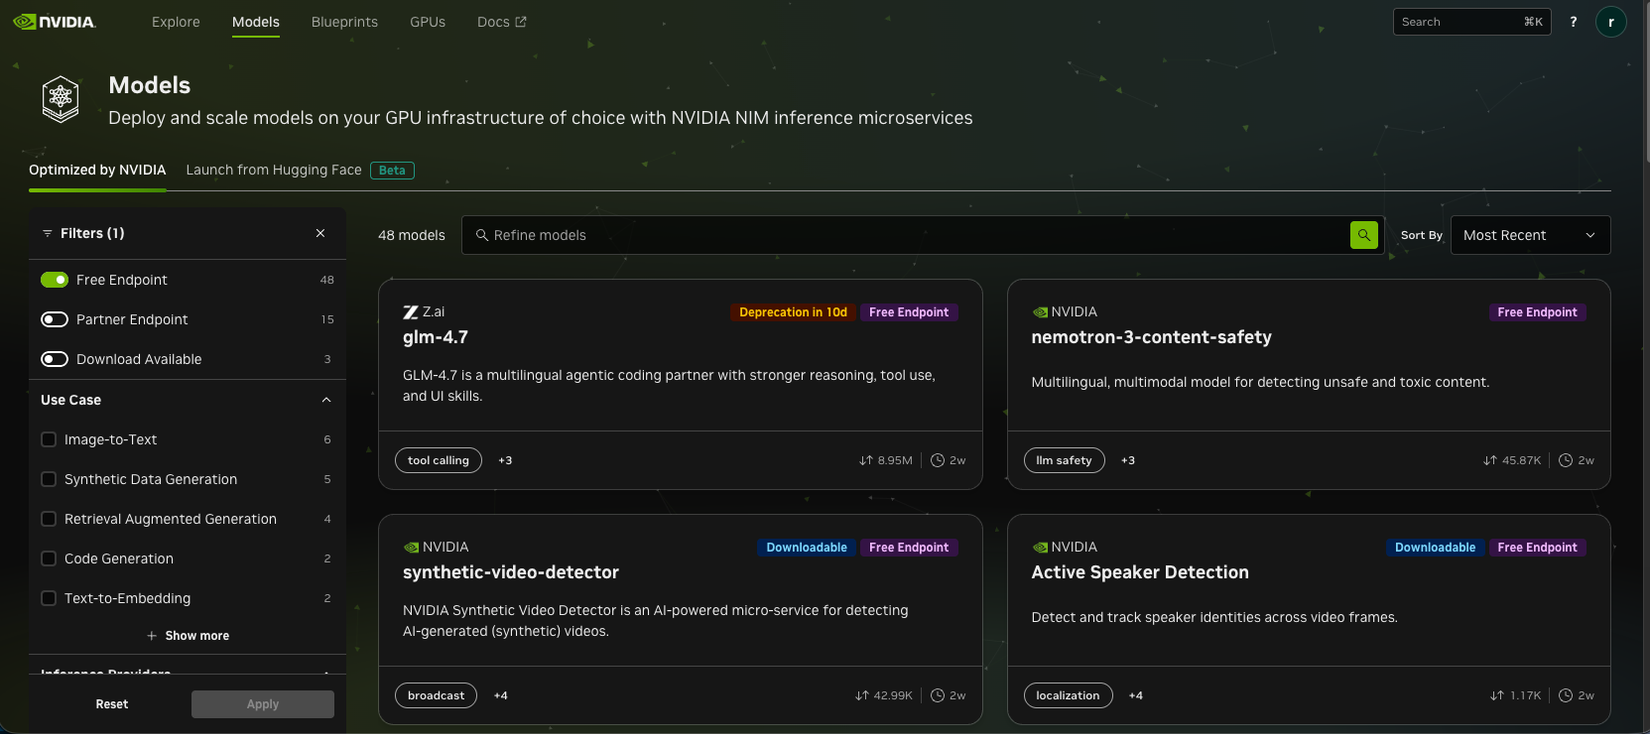Click NVIDIA logo on Active Speaker Detection card

click(1039, 547)
